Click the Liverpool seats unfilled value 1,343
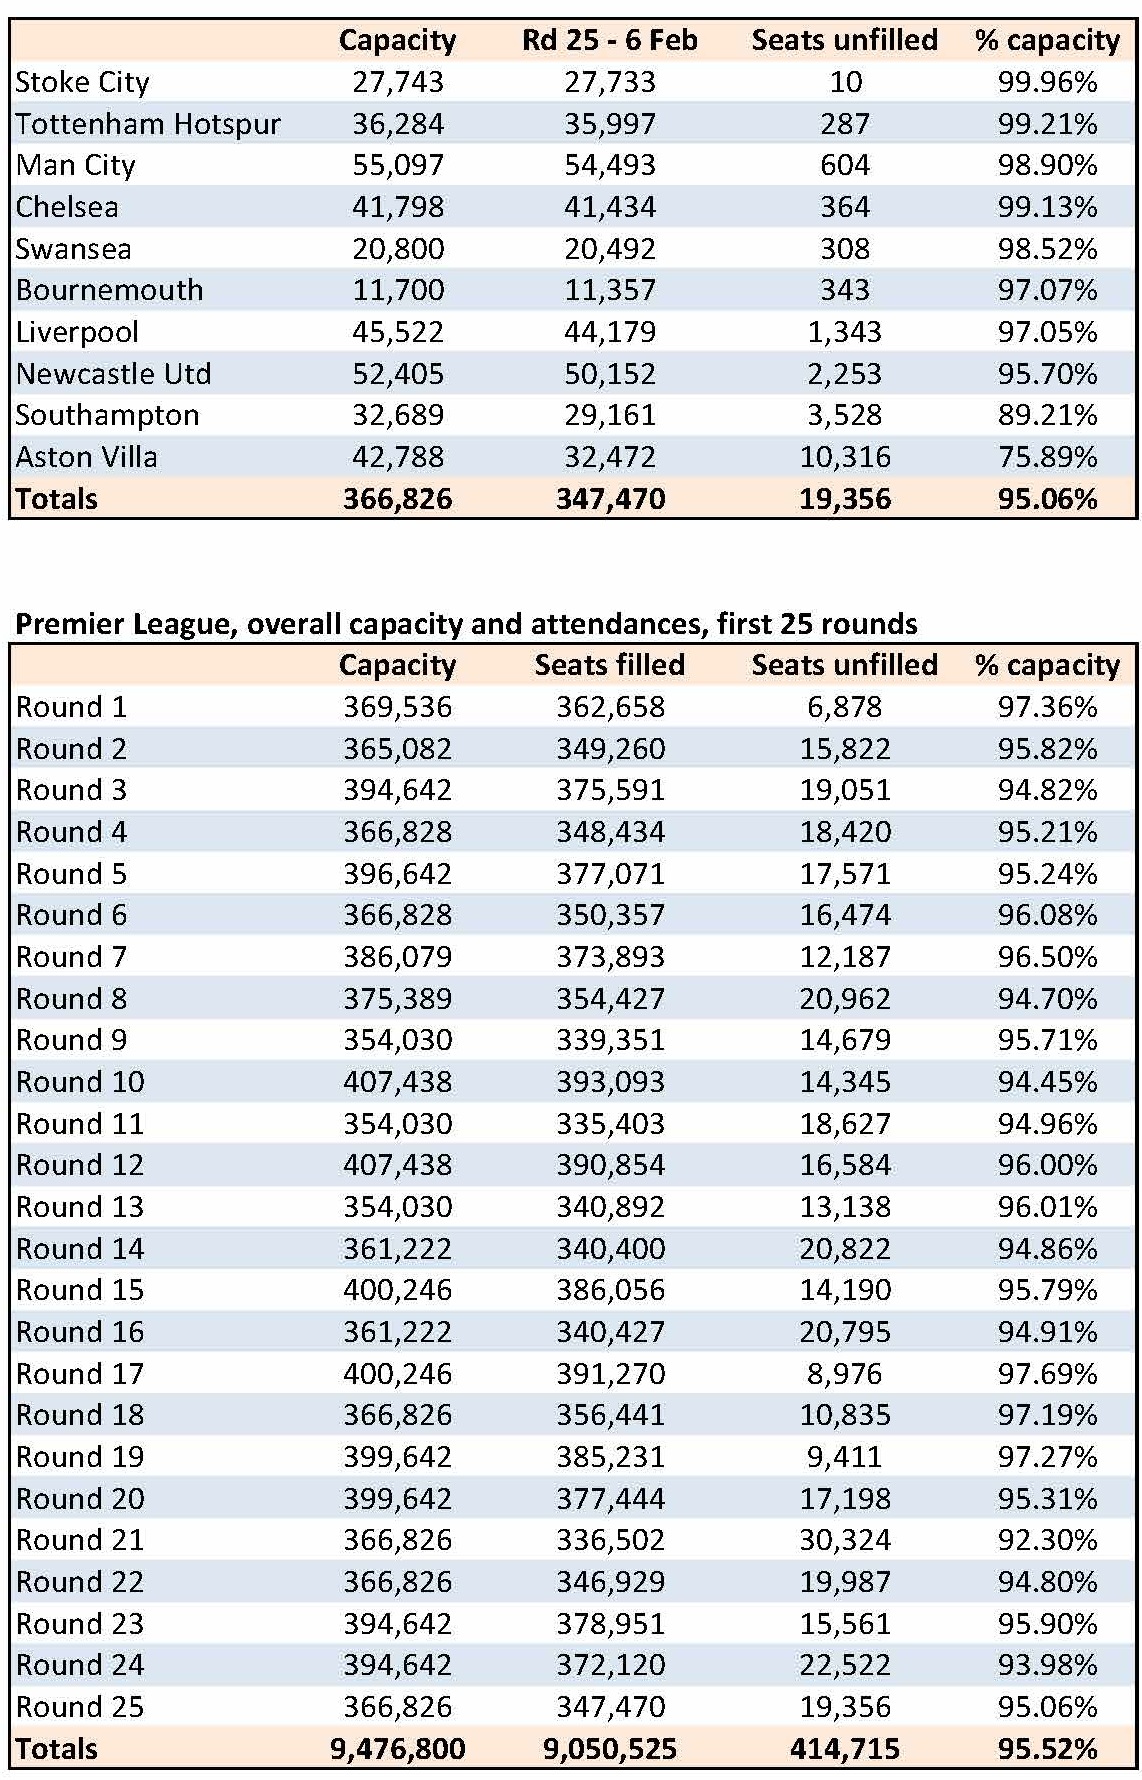The image size is (1142, 1780). pyautogui.click(x=845, y=332)
